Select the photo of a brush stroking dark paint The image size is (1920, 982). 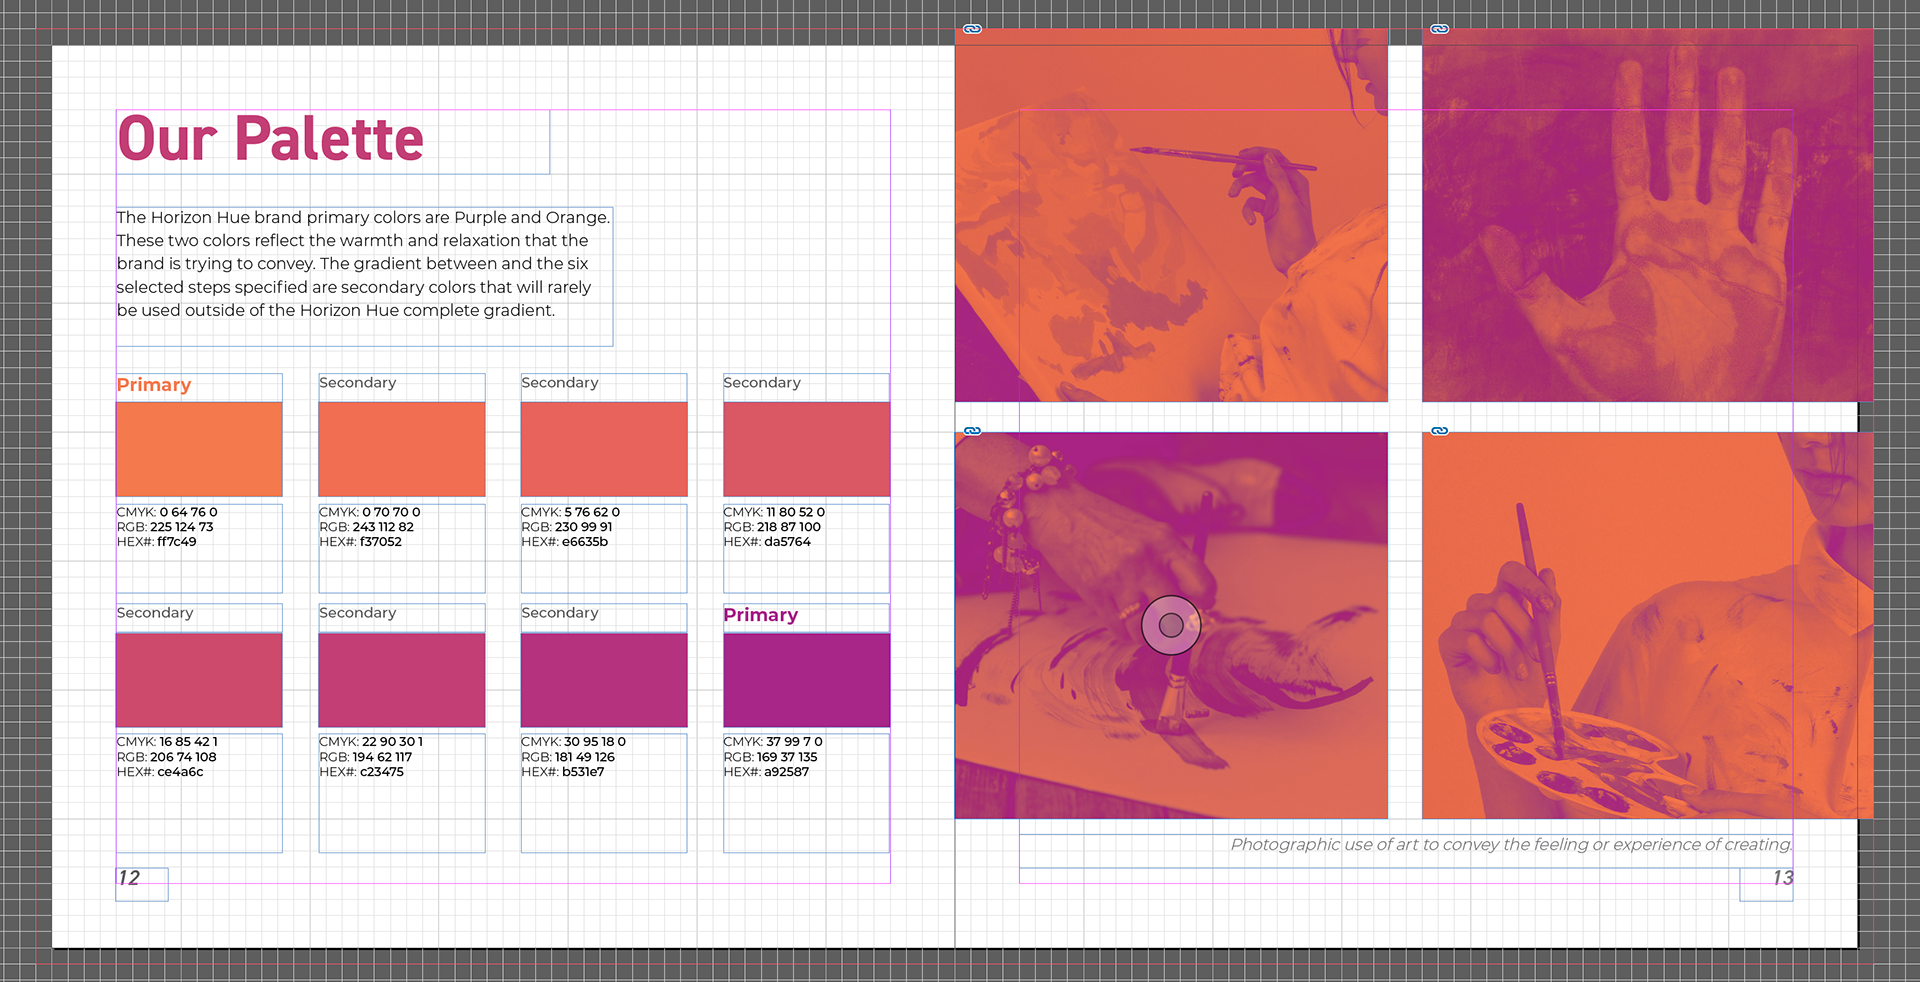[1171, 625]
